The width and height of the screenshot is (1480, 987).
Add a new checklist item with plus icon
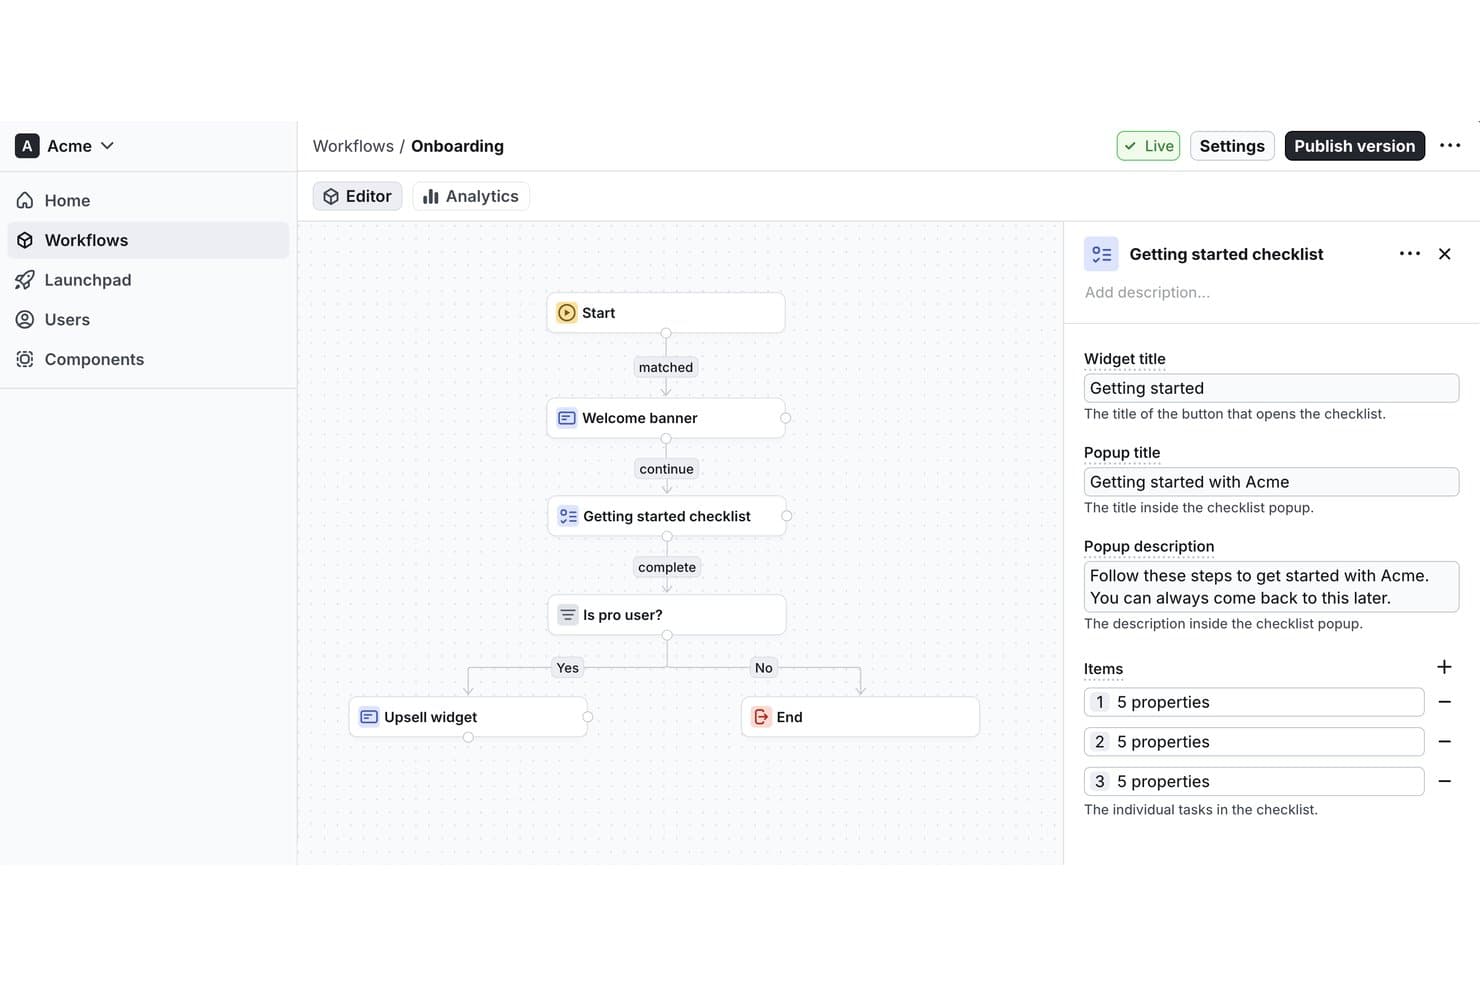[1444, 667]
